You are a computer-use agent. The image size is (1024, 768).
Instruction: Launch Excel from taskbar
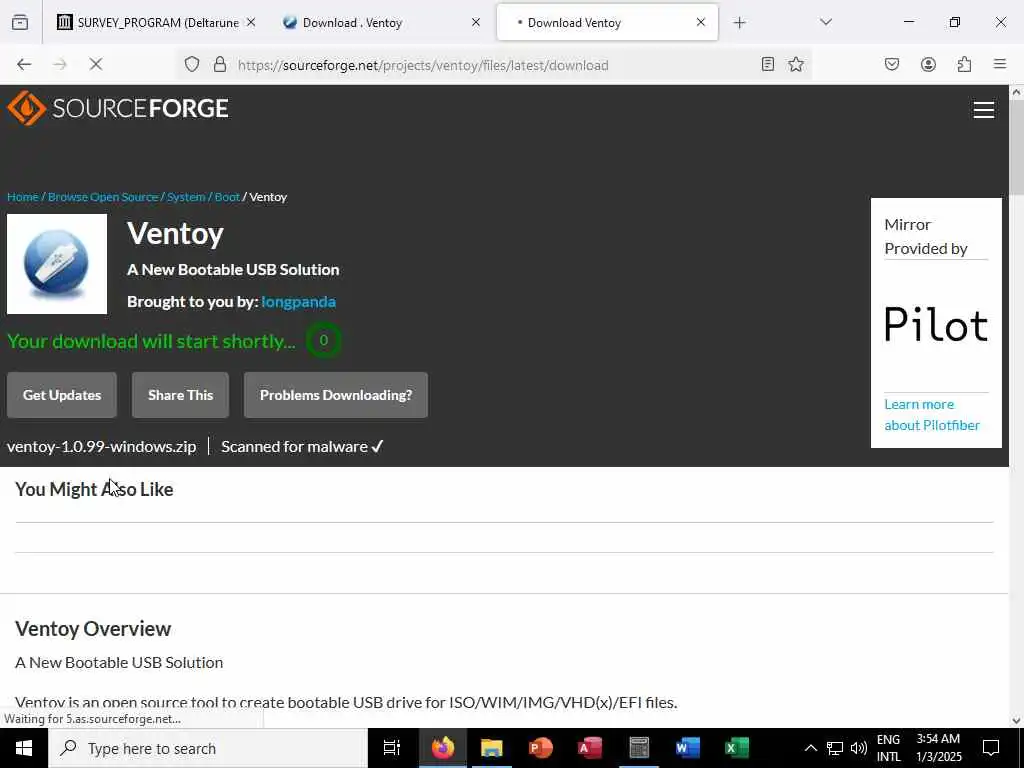pos(737,748)
